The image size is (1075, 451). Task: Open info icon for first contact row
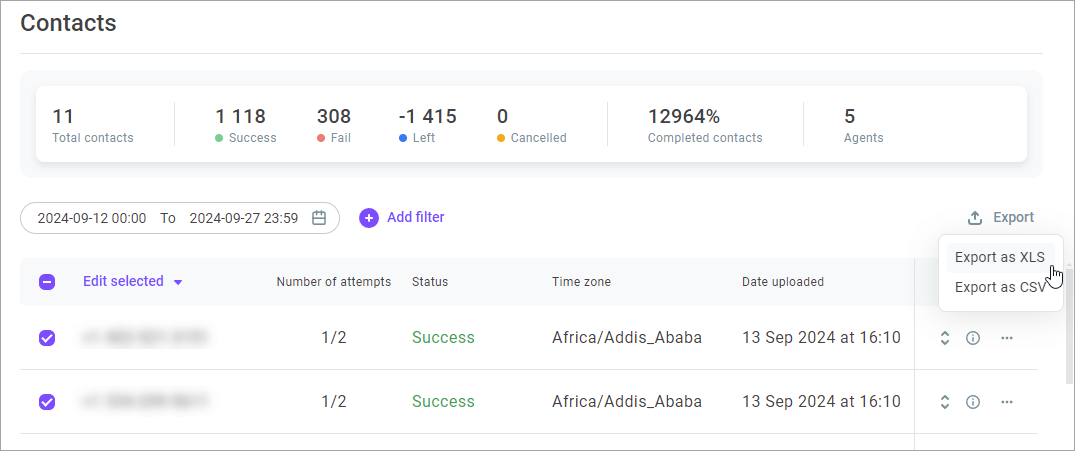click(972, 338)
